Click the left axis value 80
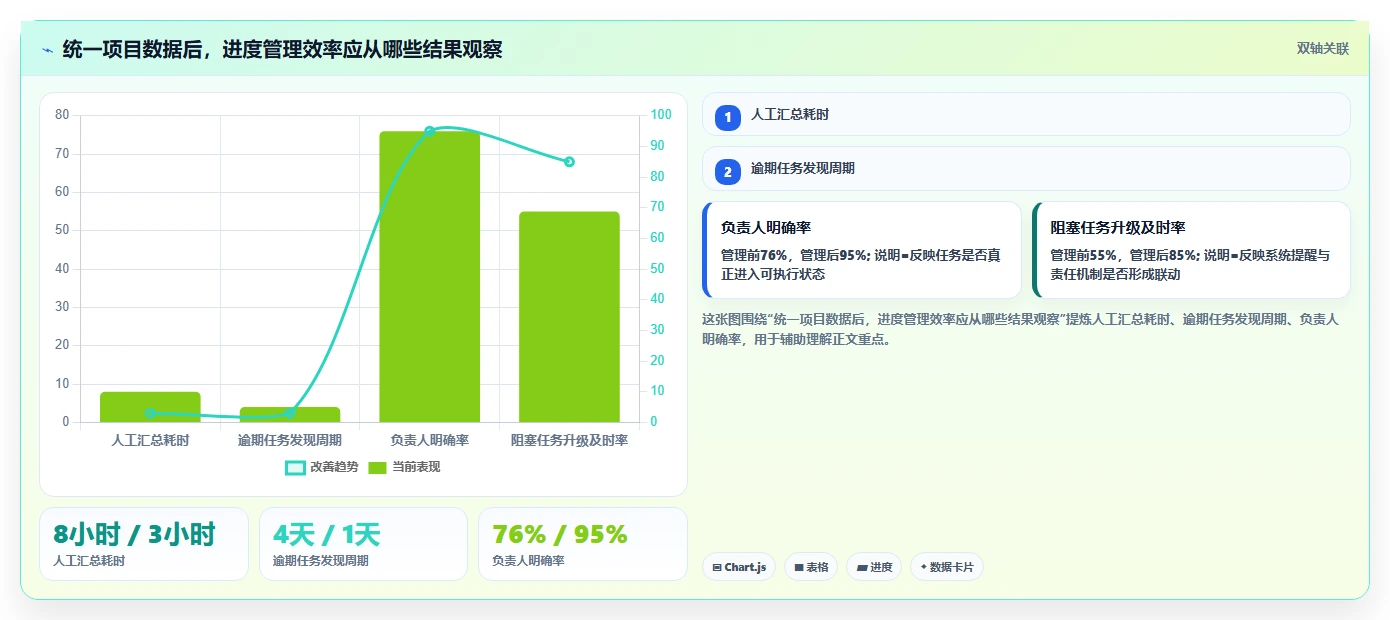The width and height of the screenshot is (1390, 620). tap(62, 115)
